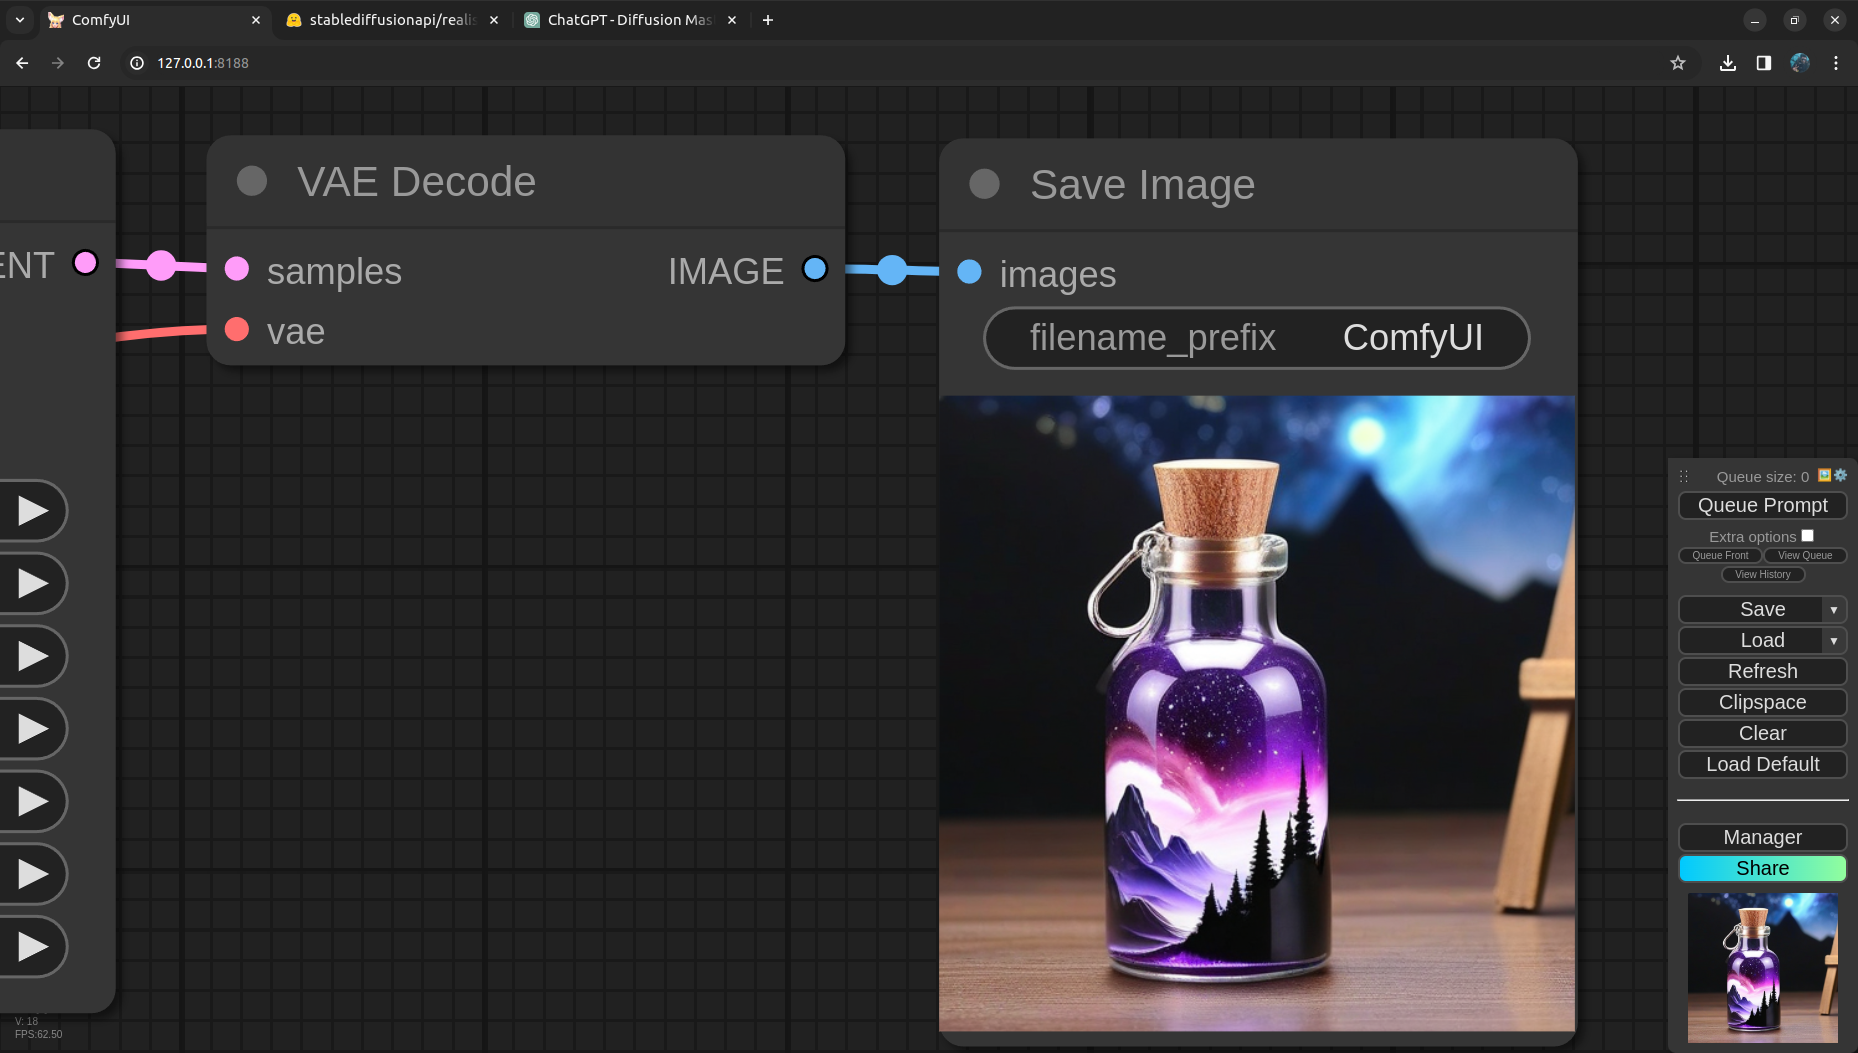Click the filename_prefix field in Save Image
Image resolution: width=1858 pixels, height=1053 pixels.
1256,338
